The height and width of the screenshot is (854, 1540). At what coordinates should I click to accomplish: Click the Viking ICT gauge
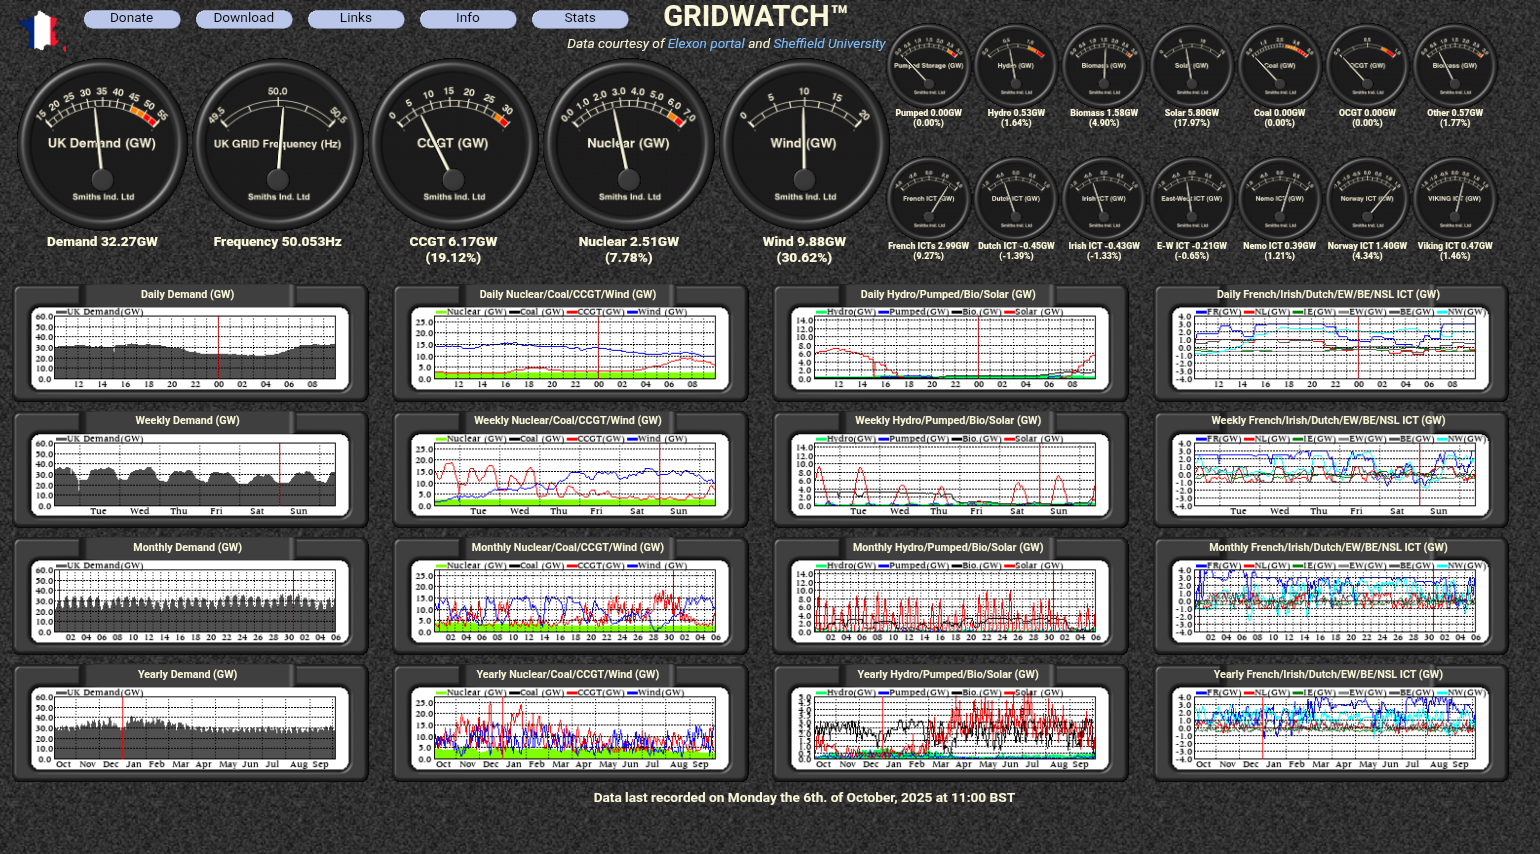pos(1455,198)
